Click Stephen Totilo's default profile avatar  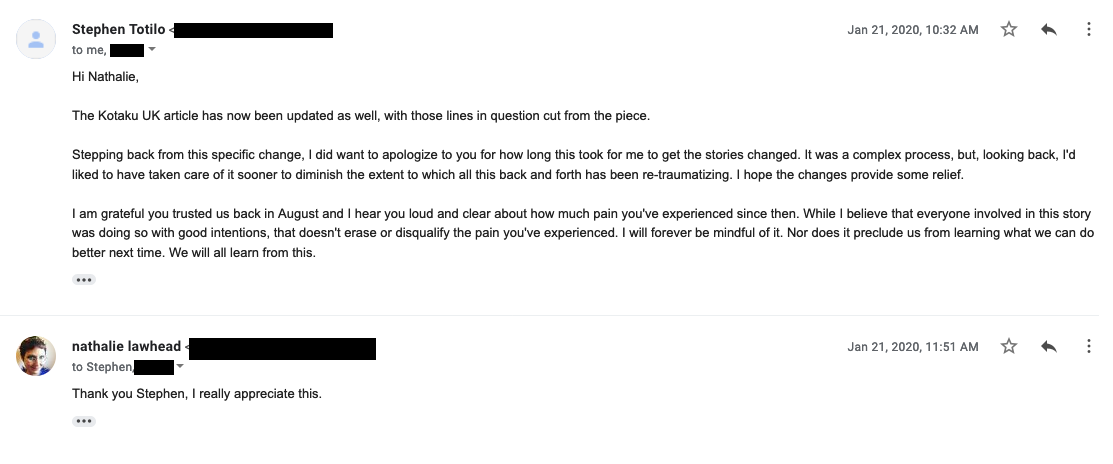(36, 39)
